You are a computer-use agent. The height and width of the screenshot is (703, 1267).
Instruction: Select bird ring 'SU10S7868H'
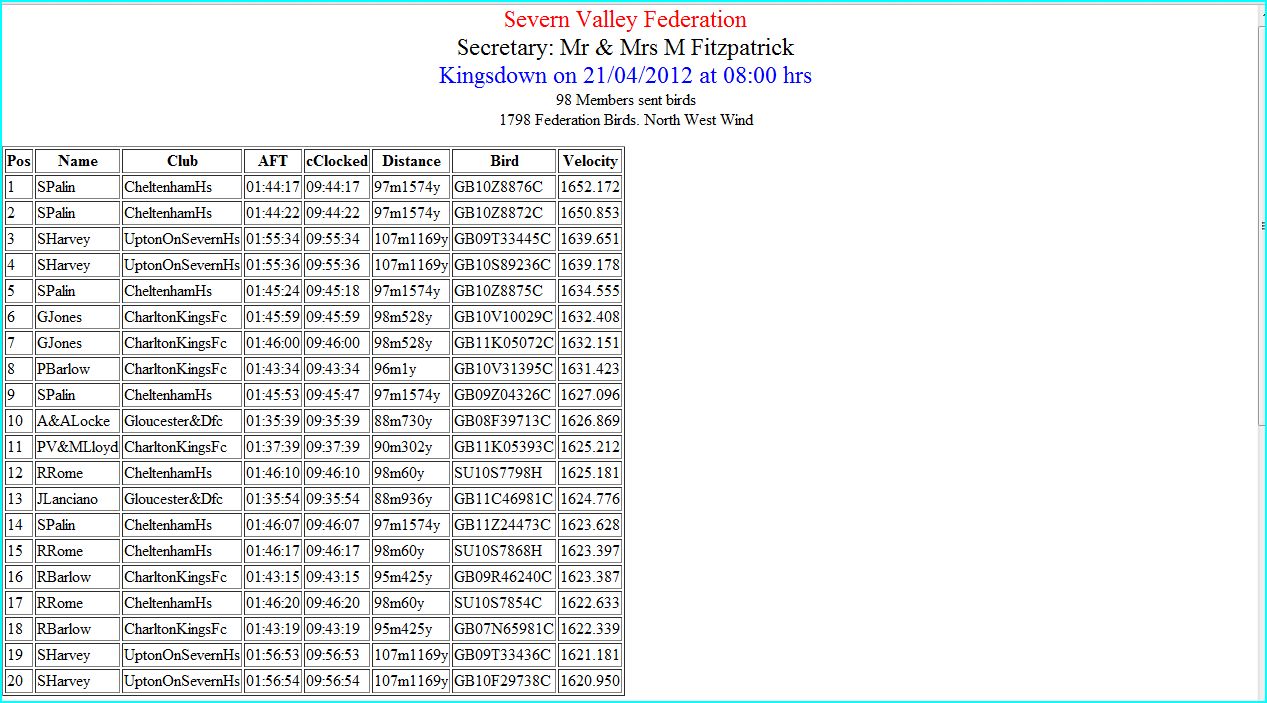pos(505,551)
